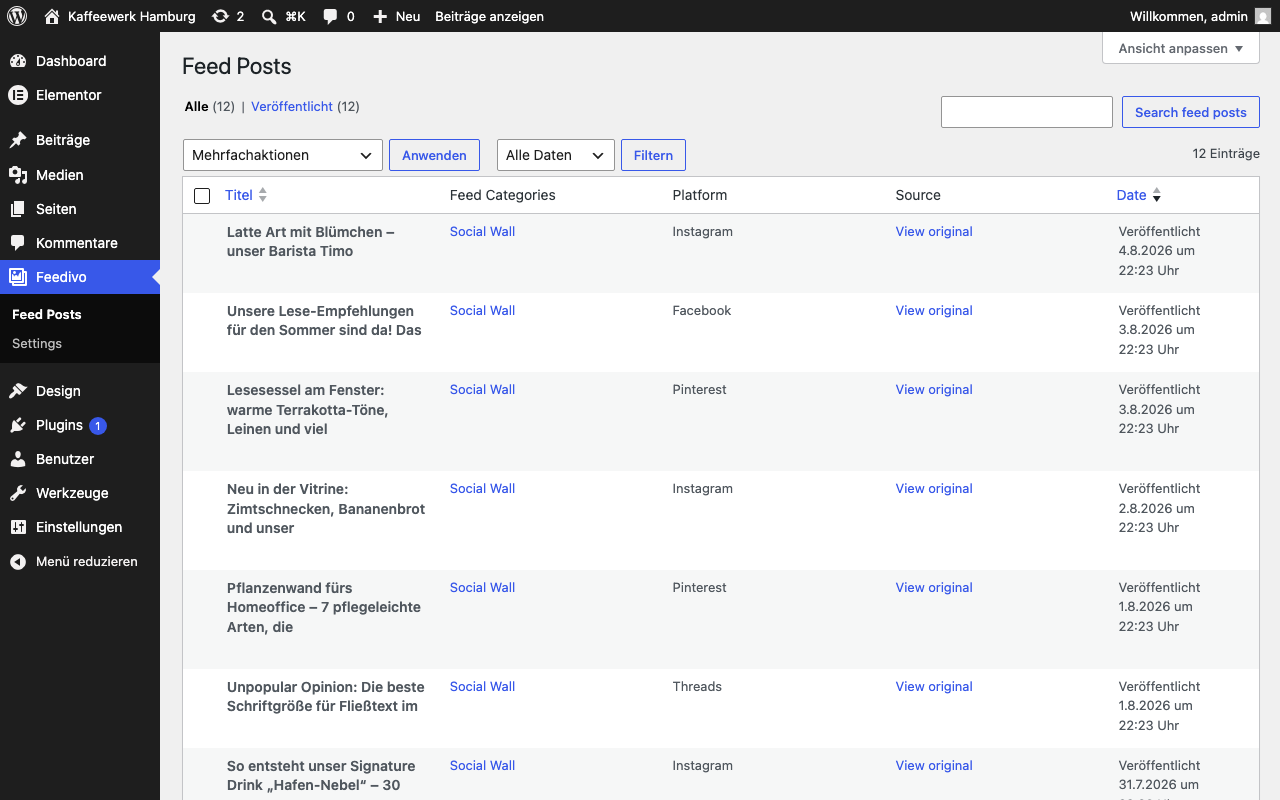The height and width of the screenshot is (800, 1280).
Task: Click the Elementor sidebar icon
Action: click(x=18, y=95)
